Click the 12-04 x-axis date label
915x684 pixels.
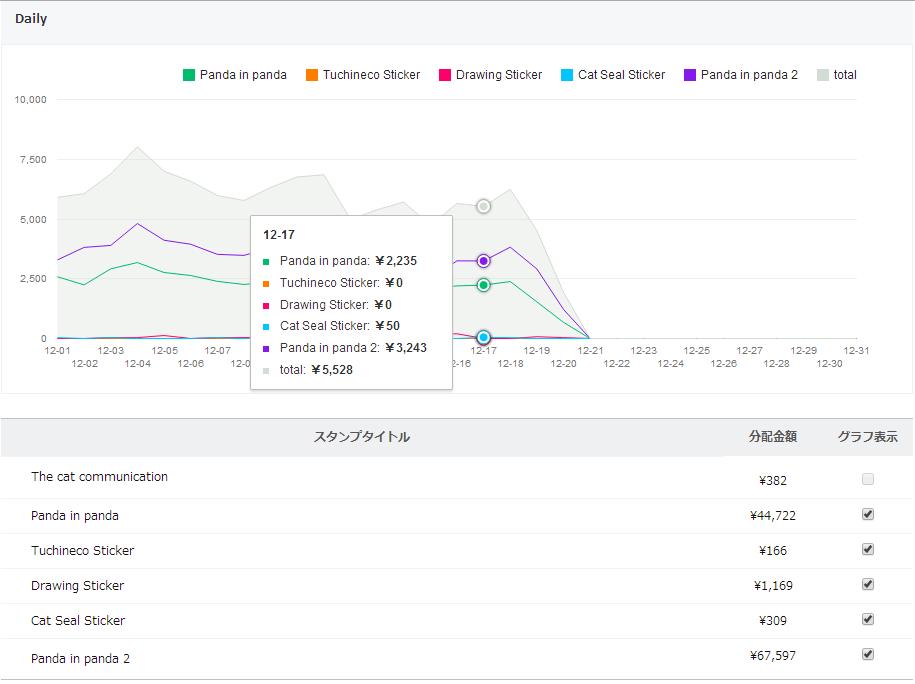[x=137, y=364]
